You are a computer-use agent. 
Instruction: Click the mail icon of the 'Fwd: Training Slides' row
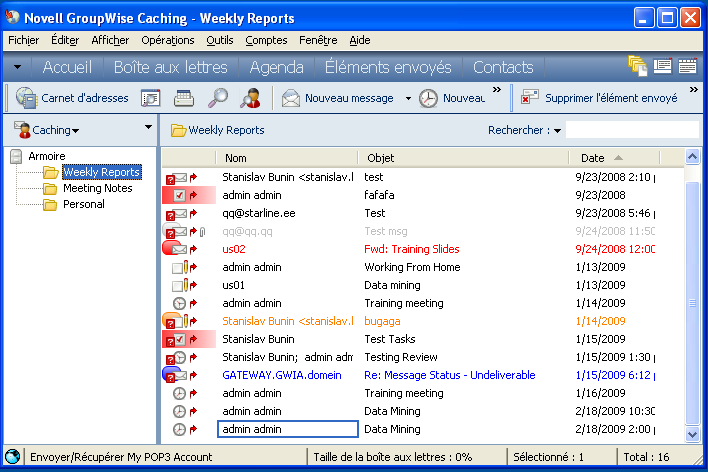179,249
